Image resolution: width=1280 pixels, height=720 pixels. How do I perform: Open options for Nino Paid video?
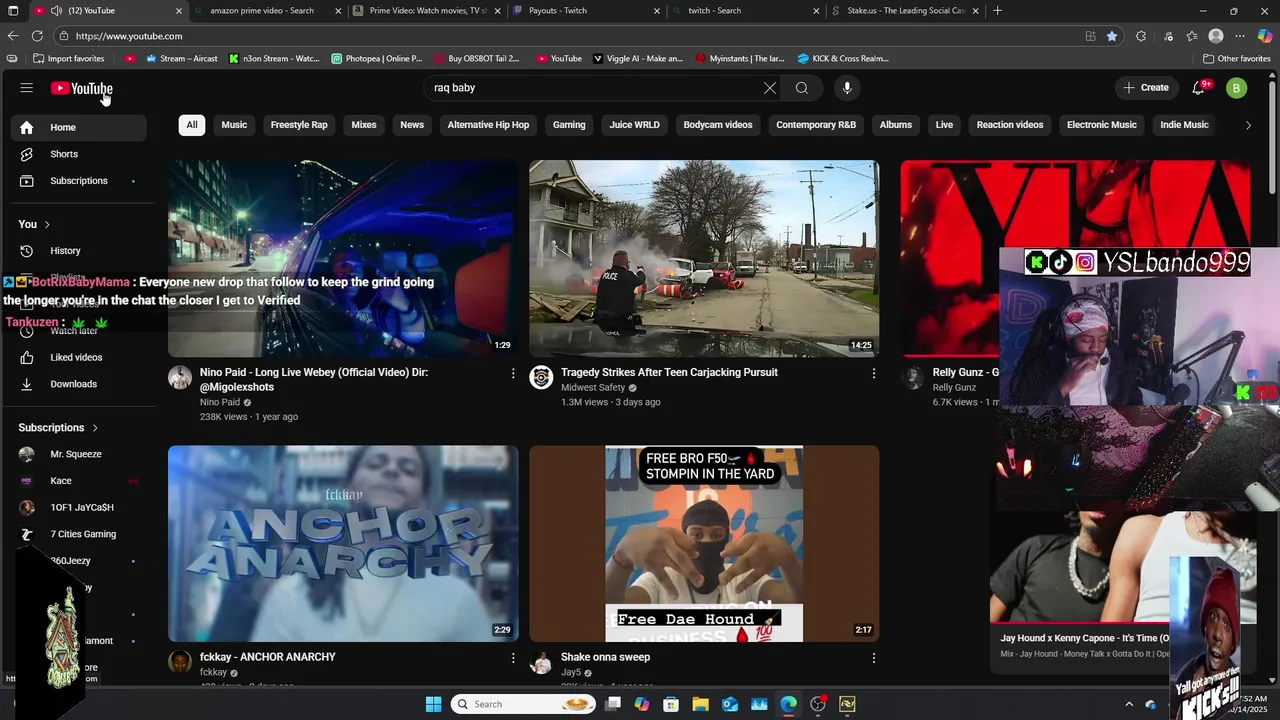[x=513, y=373]
